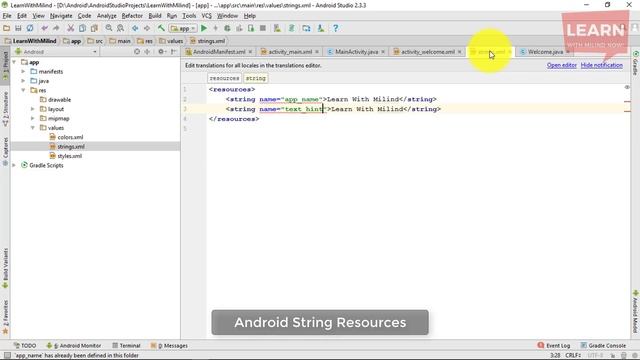Open the TODO tool window
Screen dimensions: 640x360
coord(24,346)
